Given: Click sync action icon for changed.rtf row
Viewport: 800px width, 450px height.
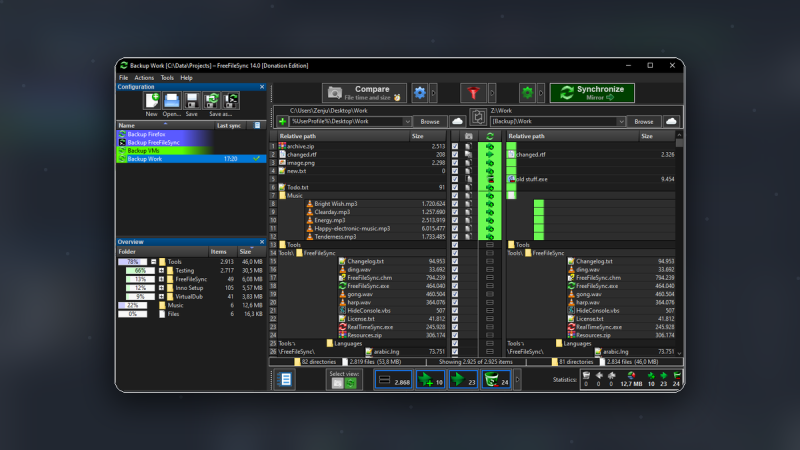Looking at the screenshot, I should click(490, 155).
